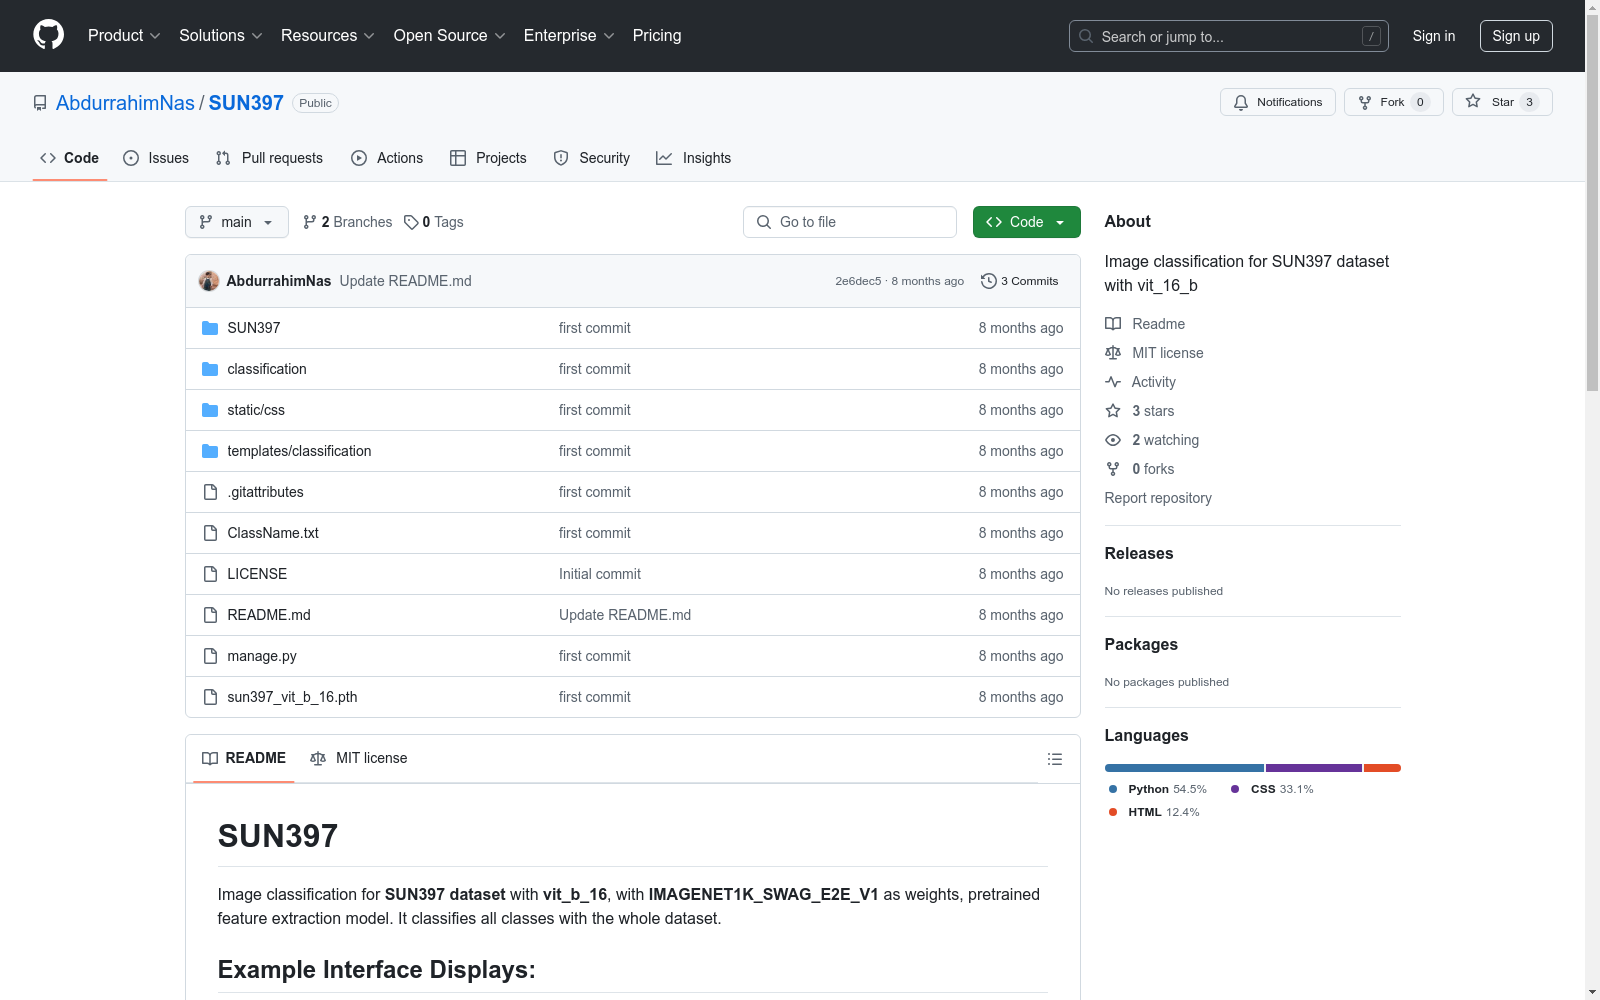Open the templates/classification folder
Viewport: 1600px width, 1000px height.
tap(299, 451)
